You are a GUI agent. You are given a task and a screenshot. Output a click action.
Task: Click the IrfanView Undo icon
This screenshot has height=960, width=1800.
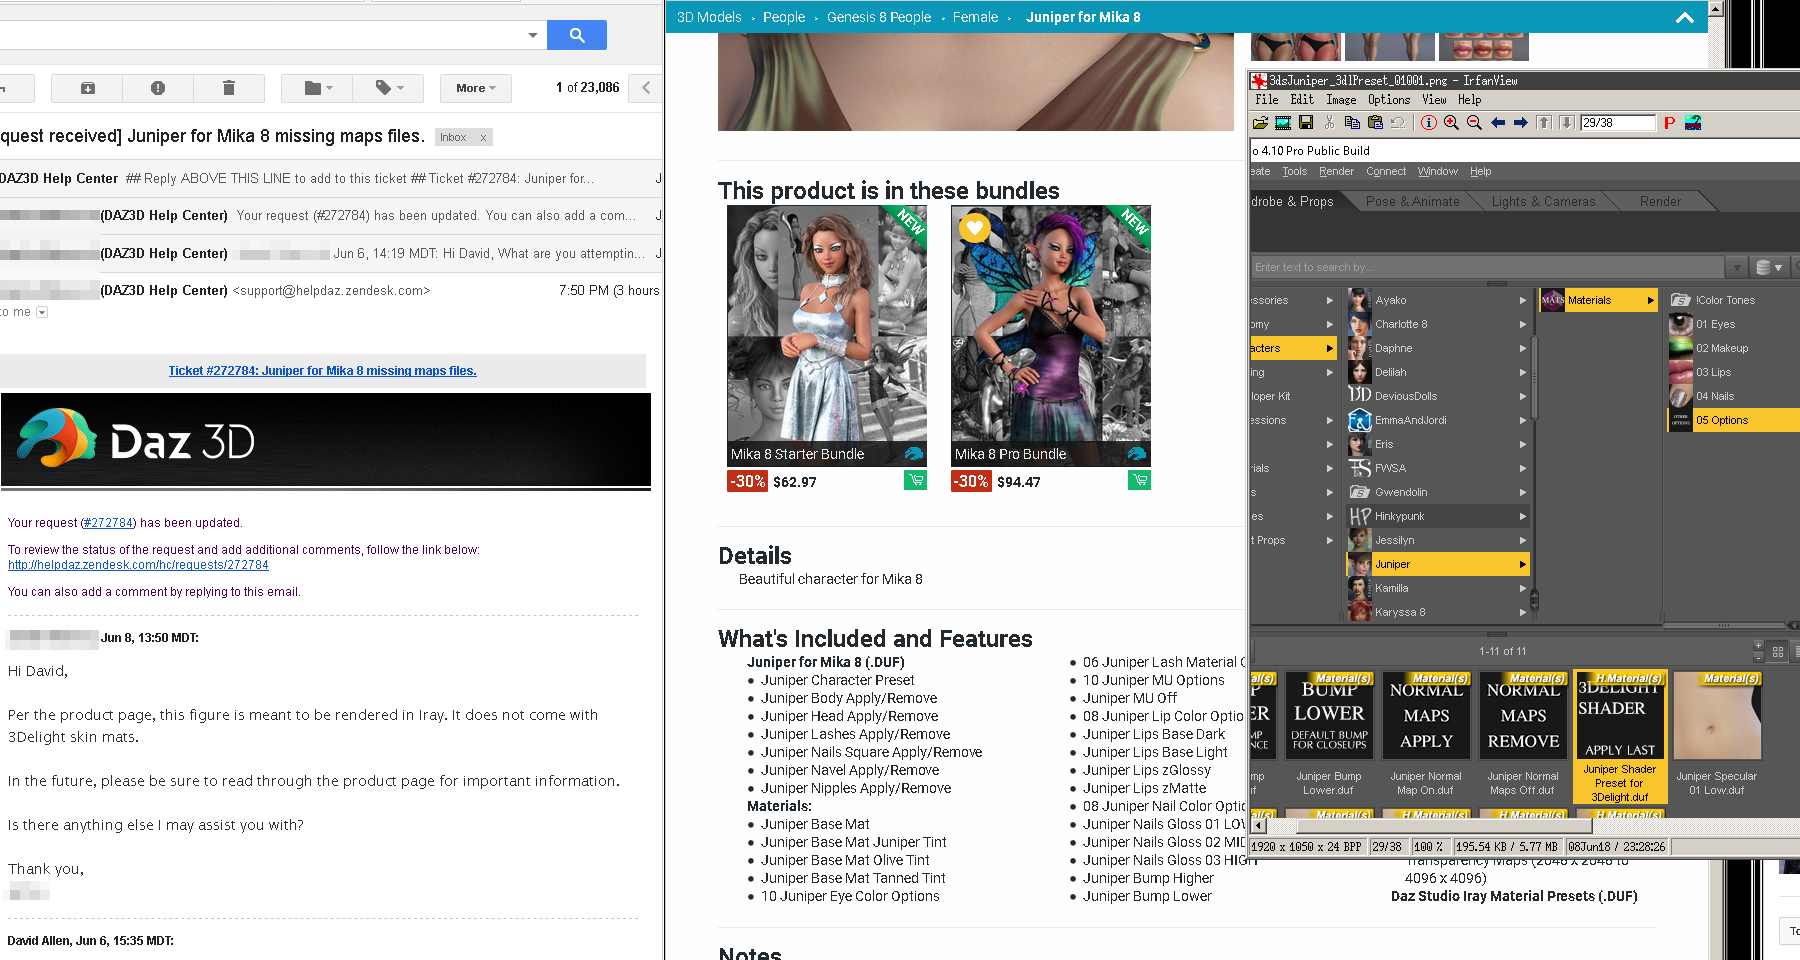[1398, 123]
